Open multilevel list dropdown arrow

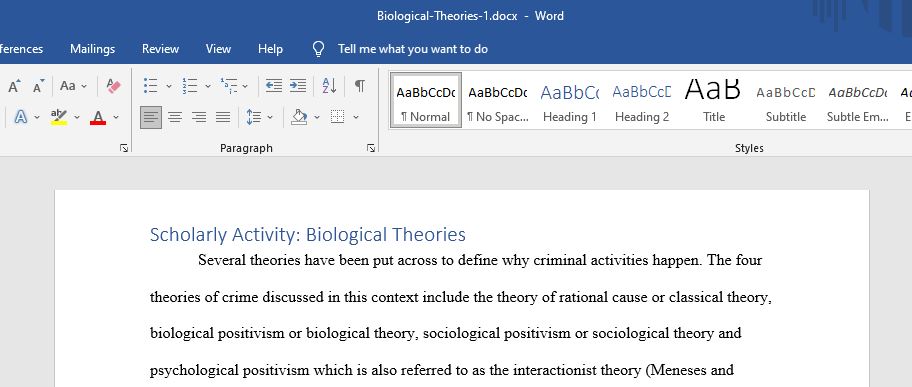[x=245, y=86]
